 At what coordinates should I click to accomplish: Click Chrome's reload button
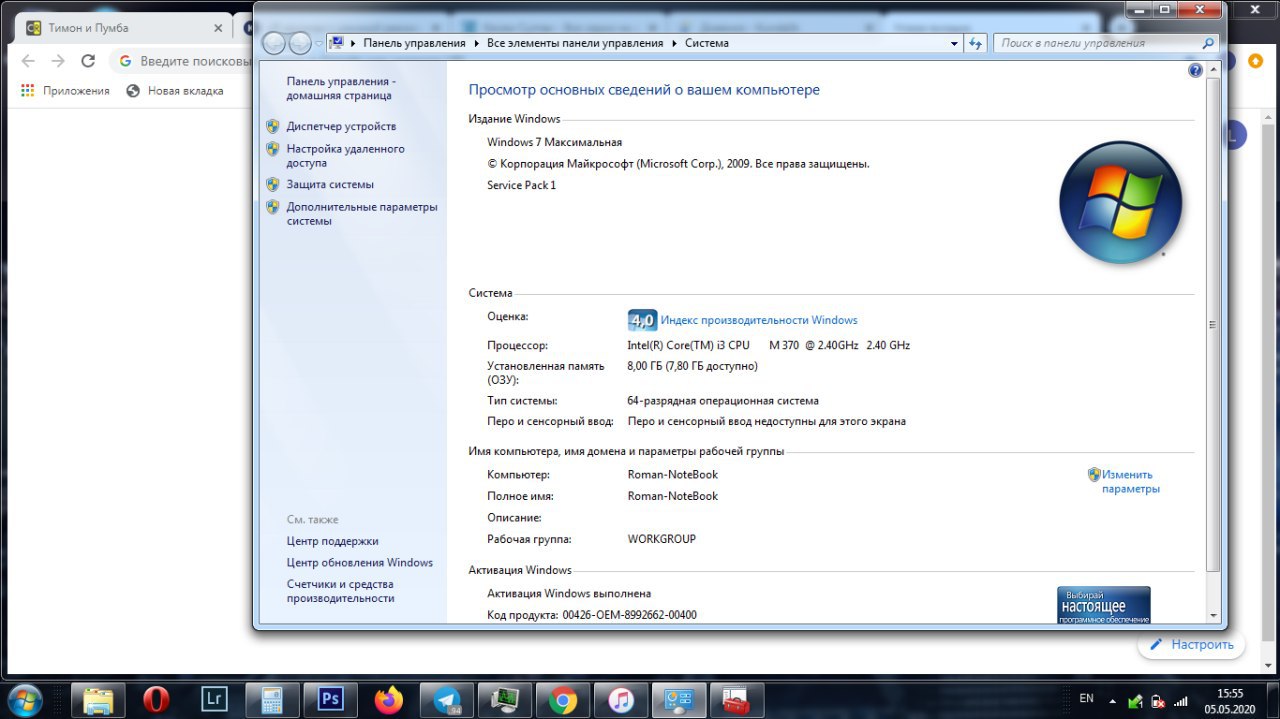pyautogui.click(x=88, y=61)
